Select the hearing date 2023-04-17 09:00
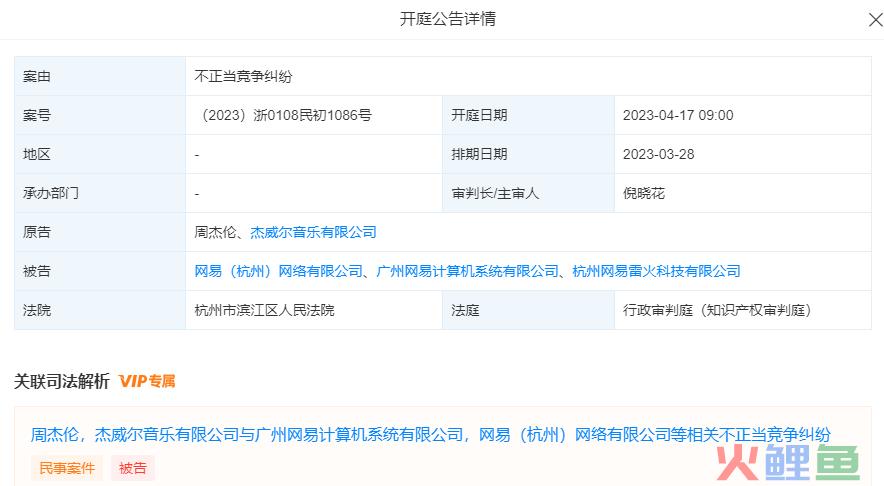884x486 pixels. pos(678,115)
